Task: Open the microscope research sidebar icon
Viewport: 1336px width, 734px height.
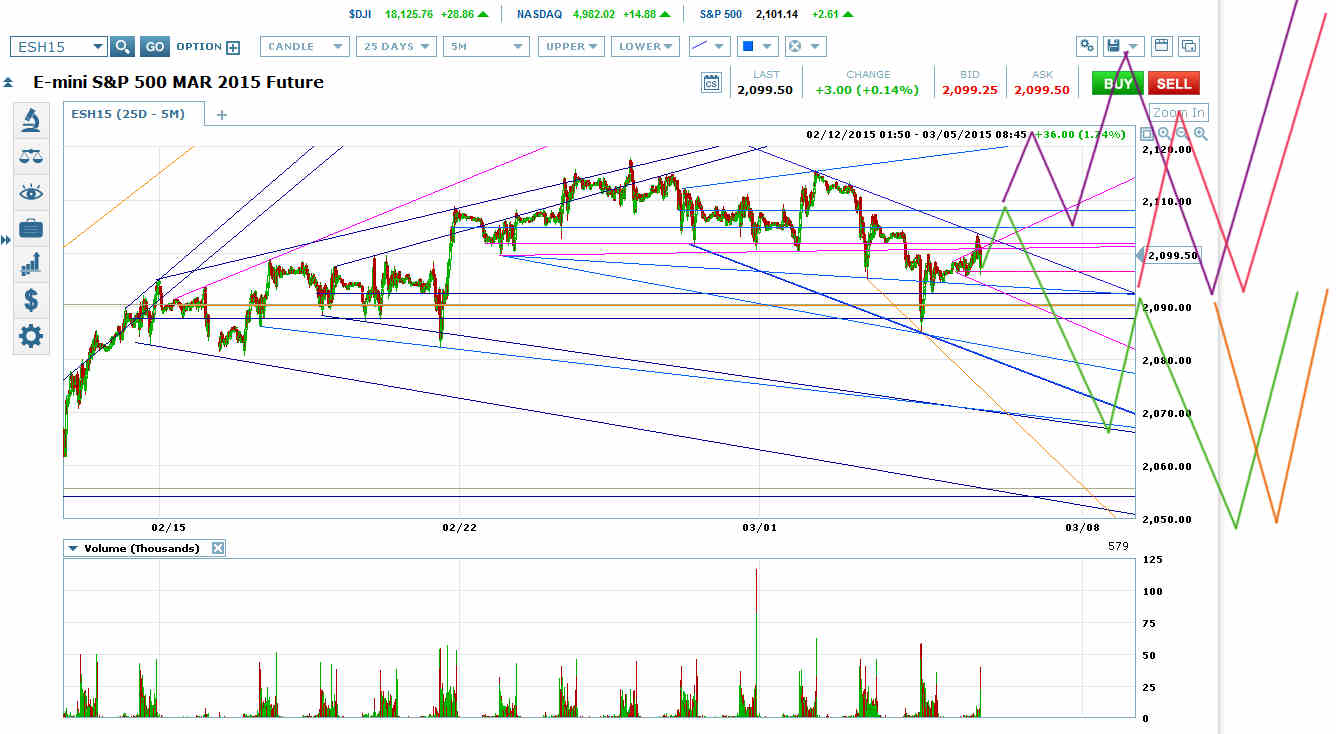Action: point(31,121)
